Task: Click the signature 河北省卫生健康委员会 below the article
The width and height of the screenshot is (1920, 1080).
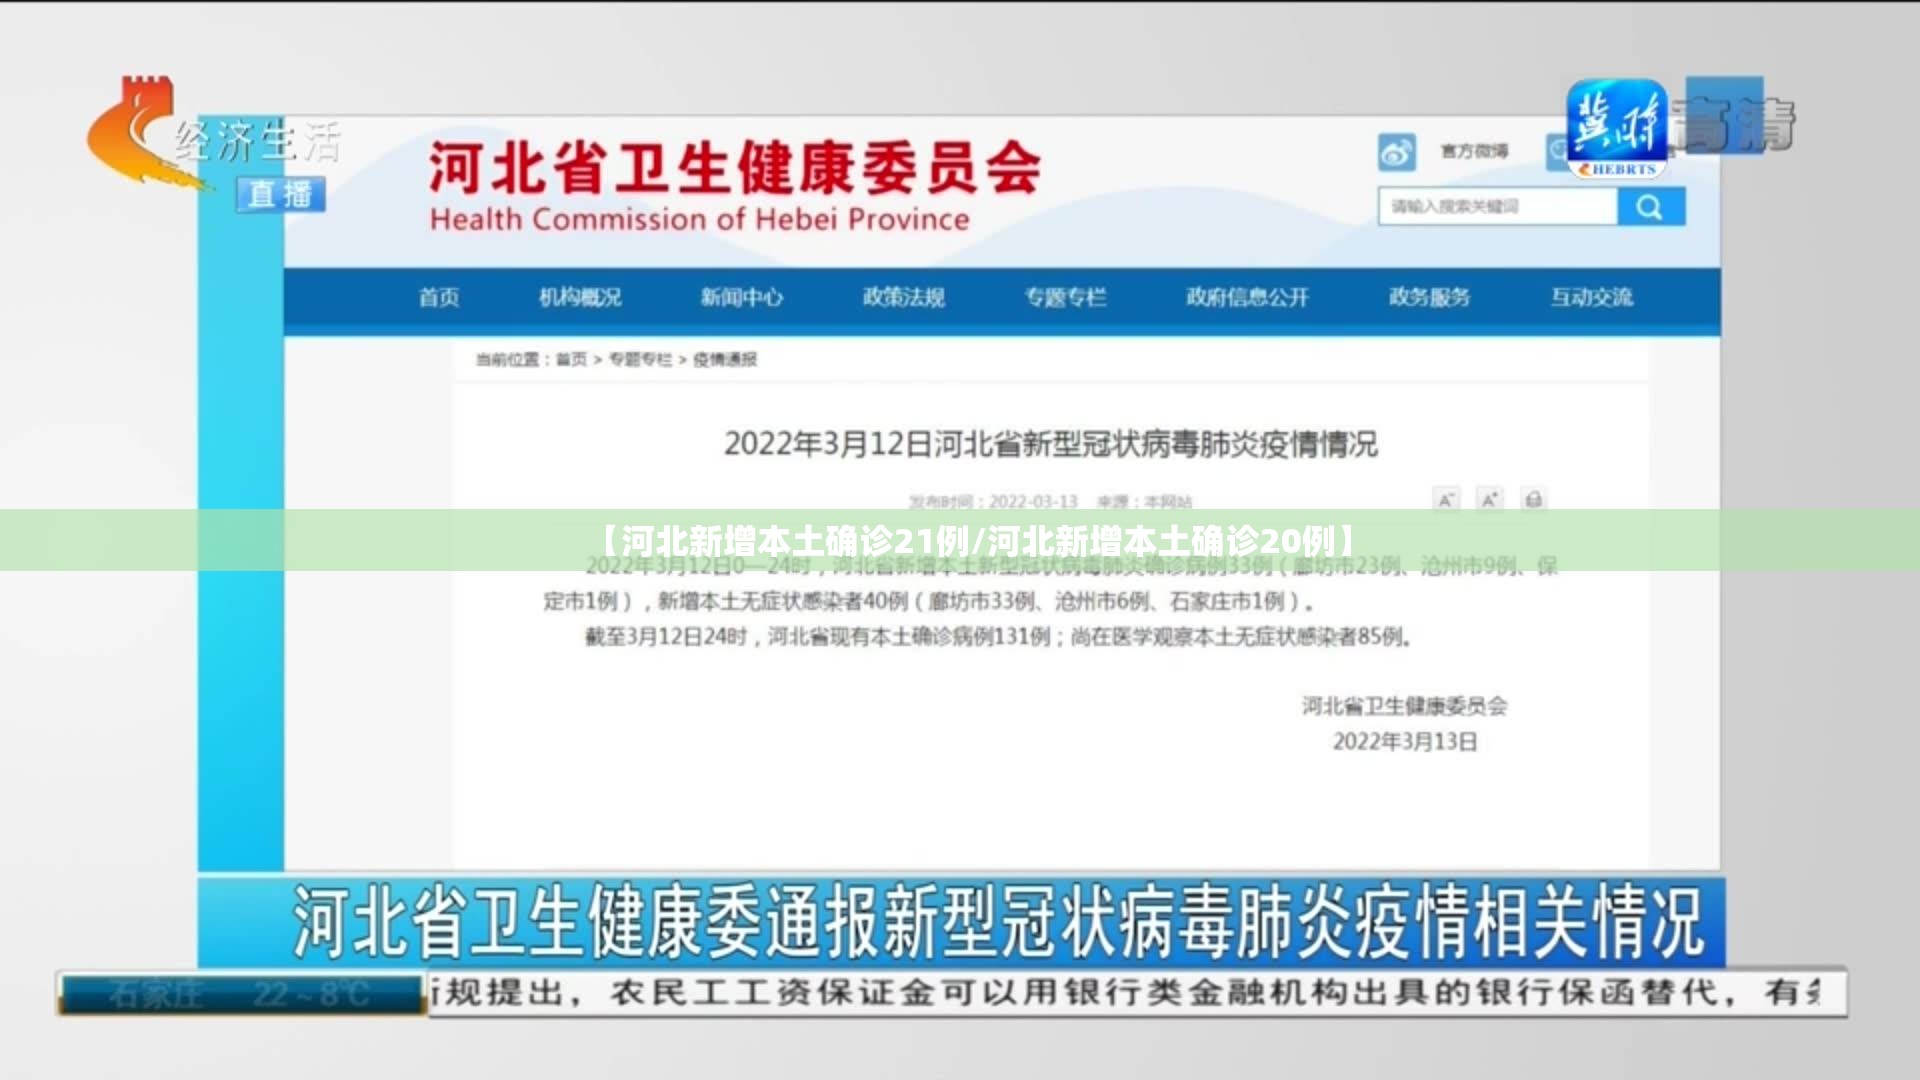Action: pos(1404,706)
